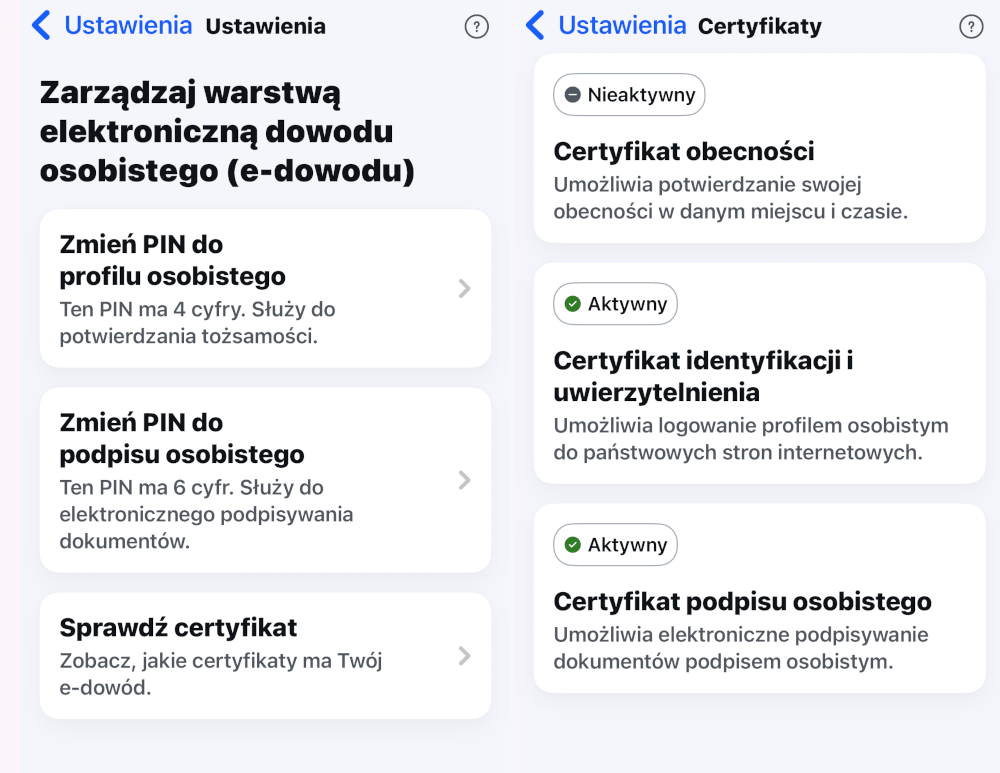Toggle the Nieaktywny status of Certyfikat obecności

coord(629,94)
